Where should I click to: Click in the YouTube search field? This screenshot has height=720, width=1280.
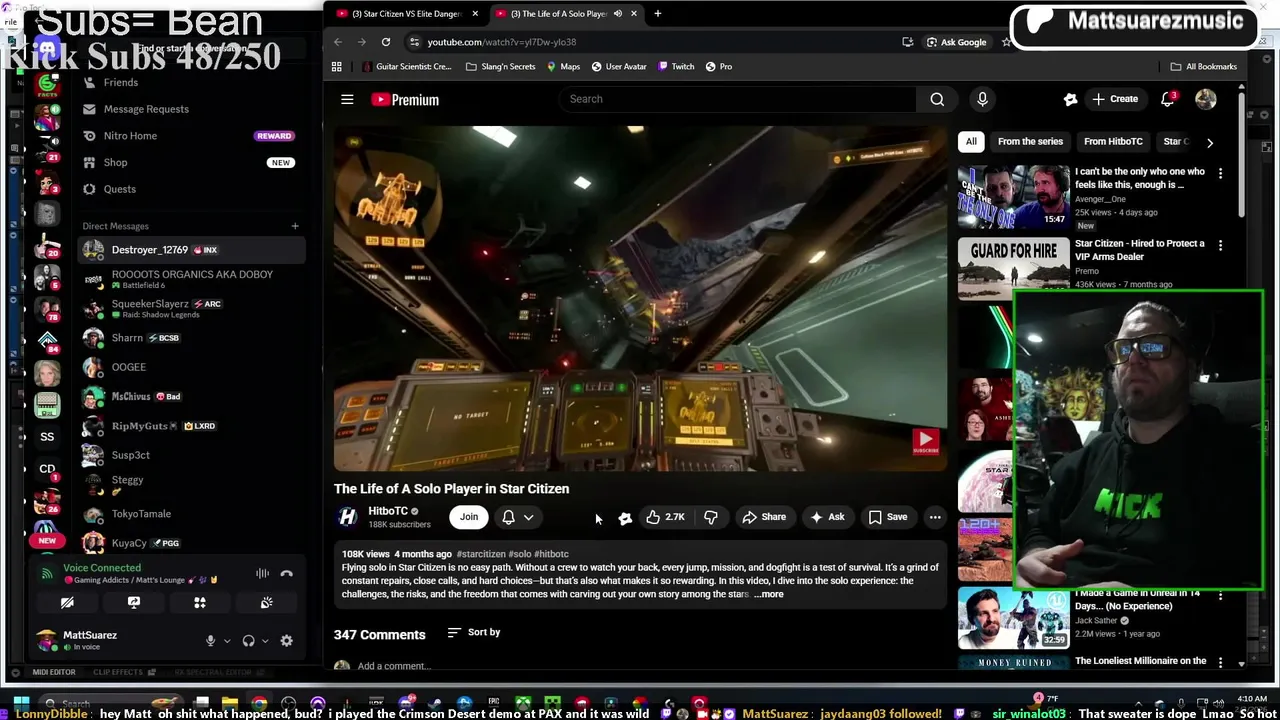737,99
